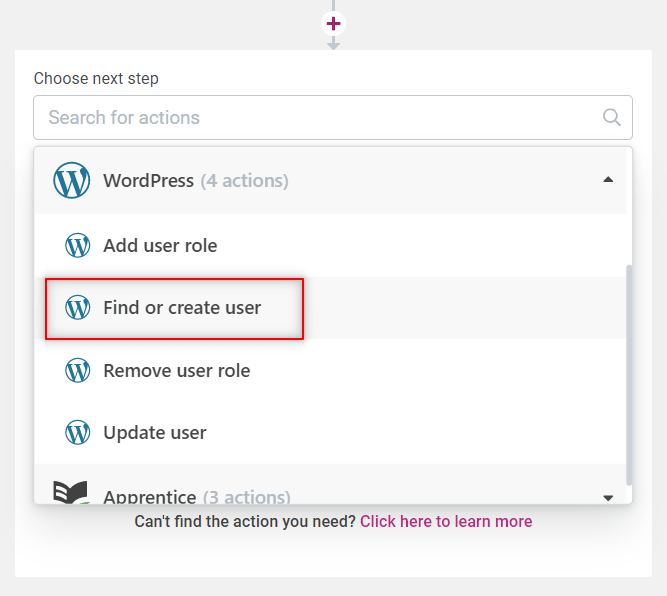Image resolution: width=667 pixels, height=596 pixels.
Task: Select the Add user role action
Action: click(x=330, y=245)
